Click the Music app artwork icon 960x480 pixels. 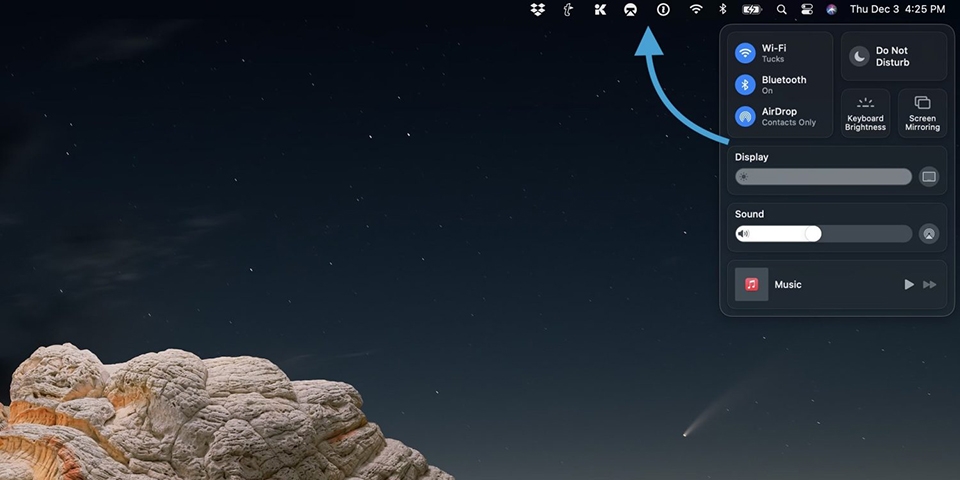751,284
